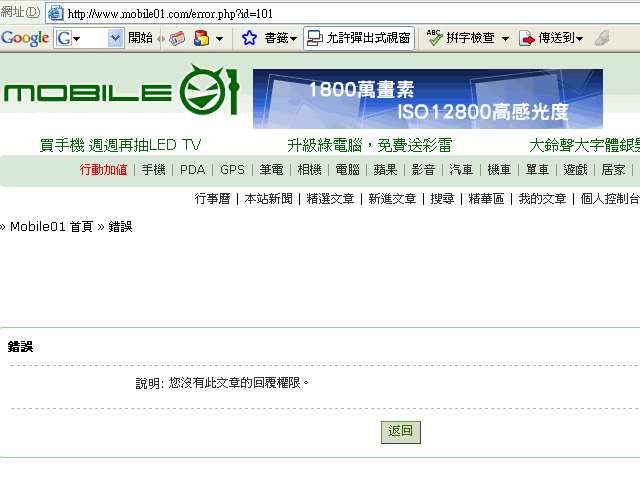Open the 傳送到 send-to menu

(x=551, y=38)
